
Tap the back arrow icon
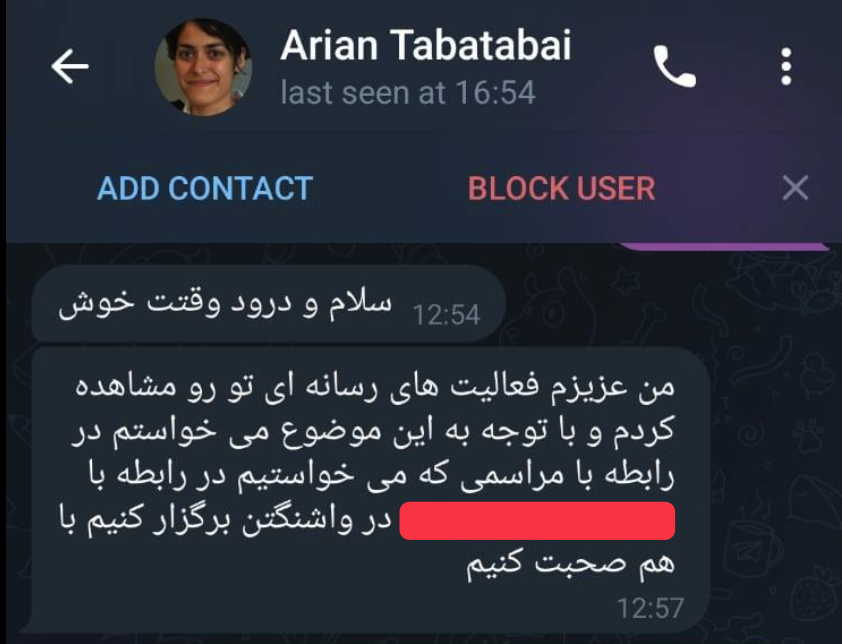click(70, 66)
